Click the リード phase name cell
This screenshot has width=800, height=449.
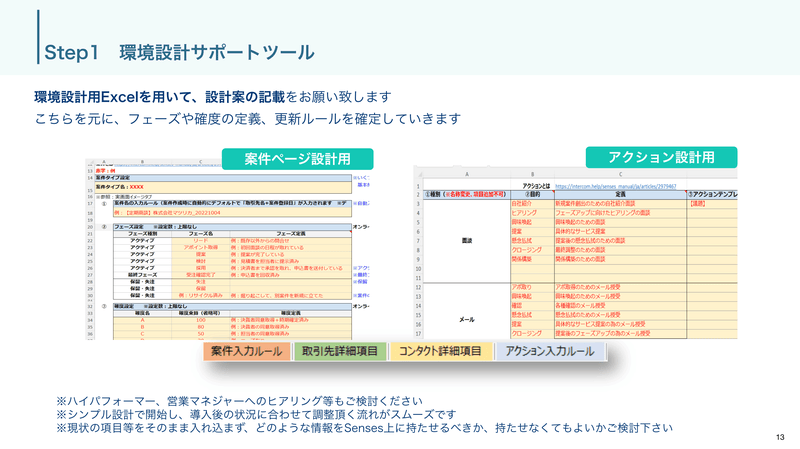point(201,240)
